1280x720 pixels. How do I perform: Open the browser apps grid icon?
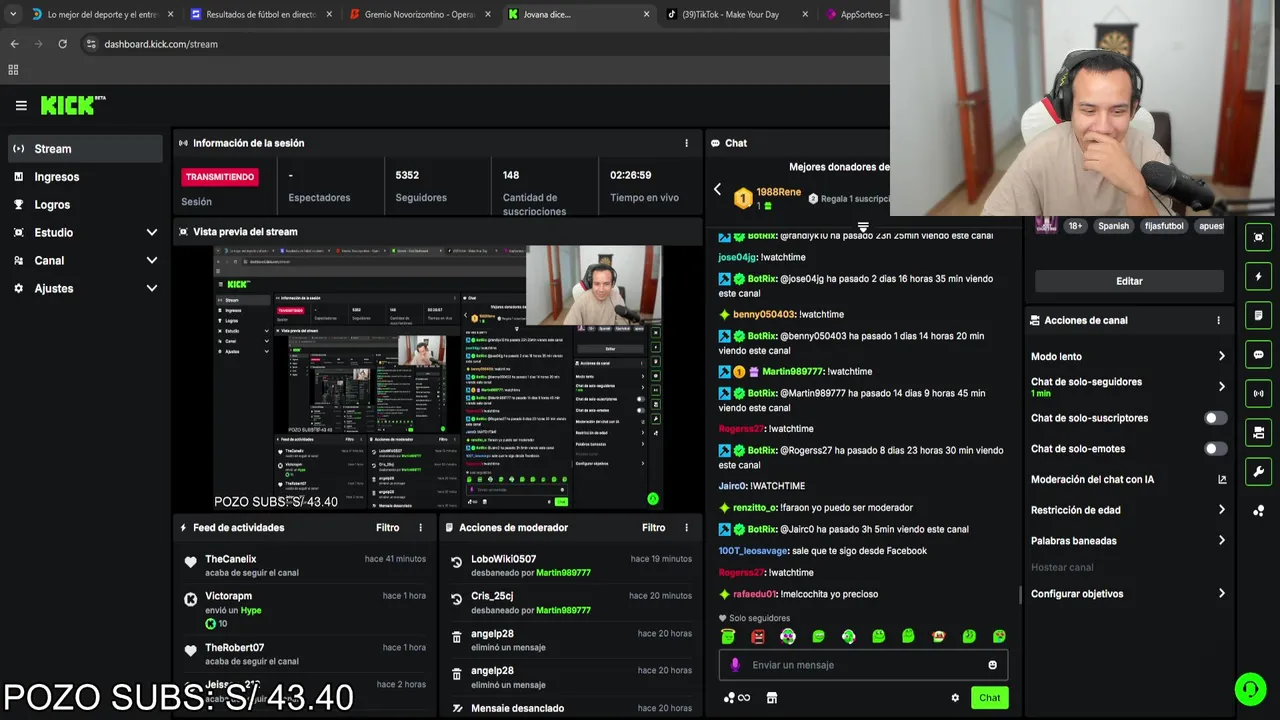[13, 70]
